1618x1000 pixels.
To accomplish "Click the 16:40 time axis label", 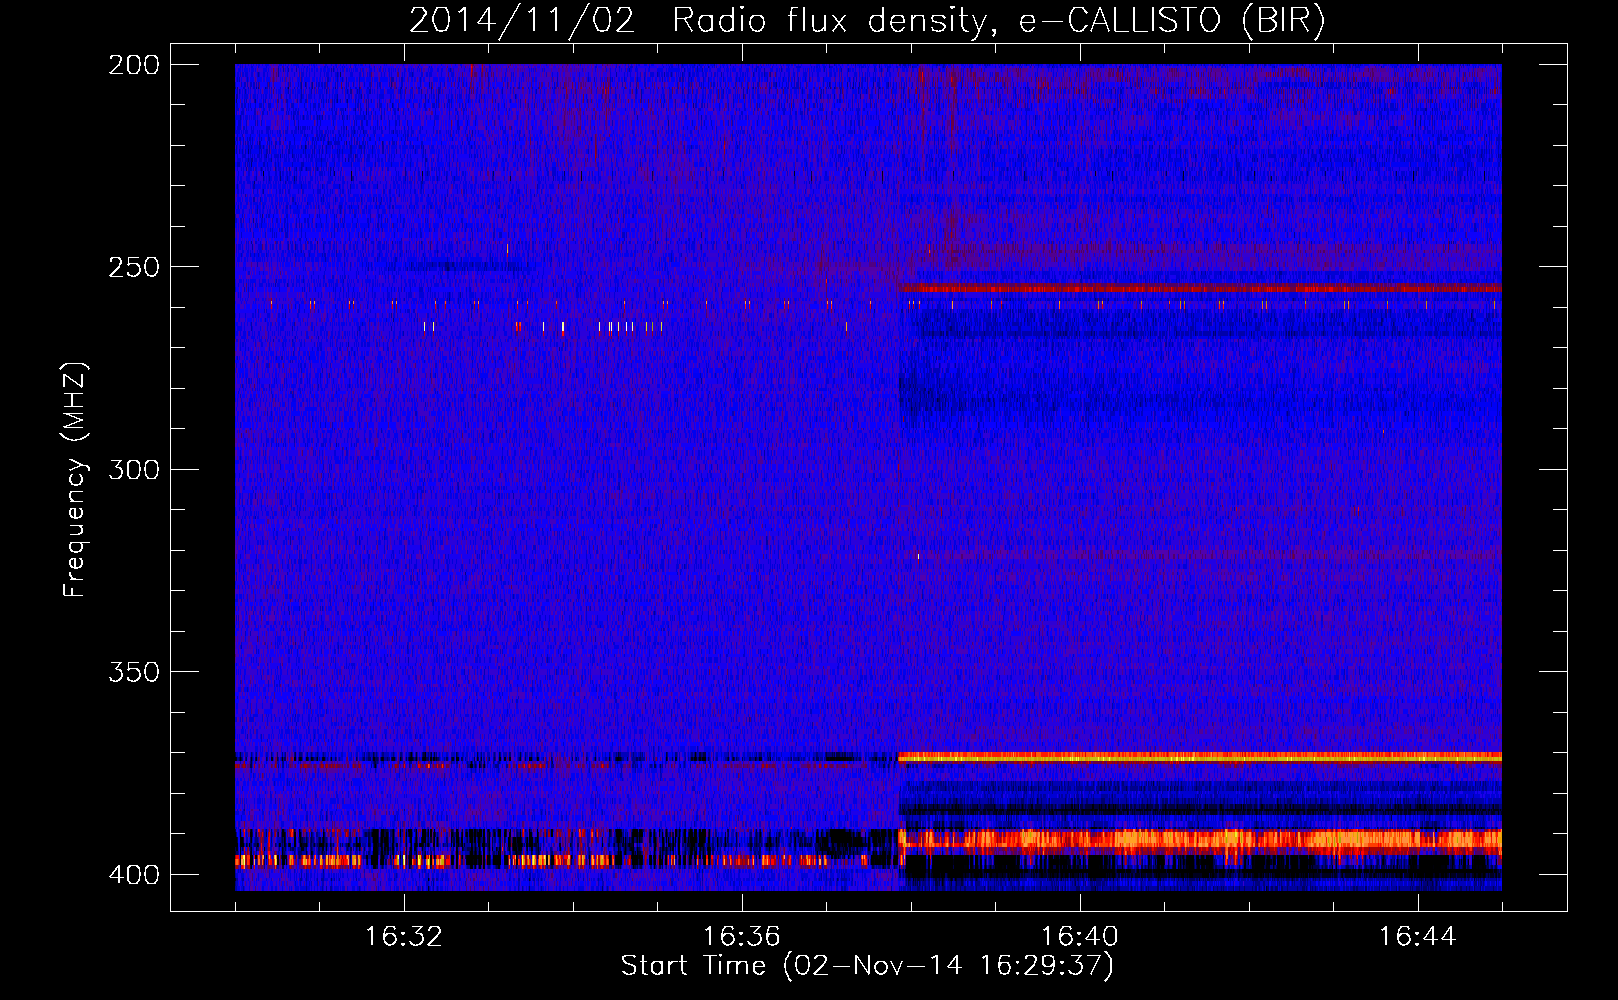I will pyautogui.click(x=1080, y=937).
